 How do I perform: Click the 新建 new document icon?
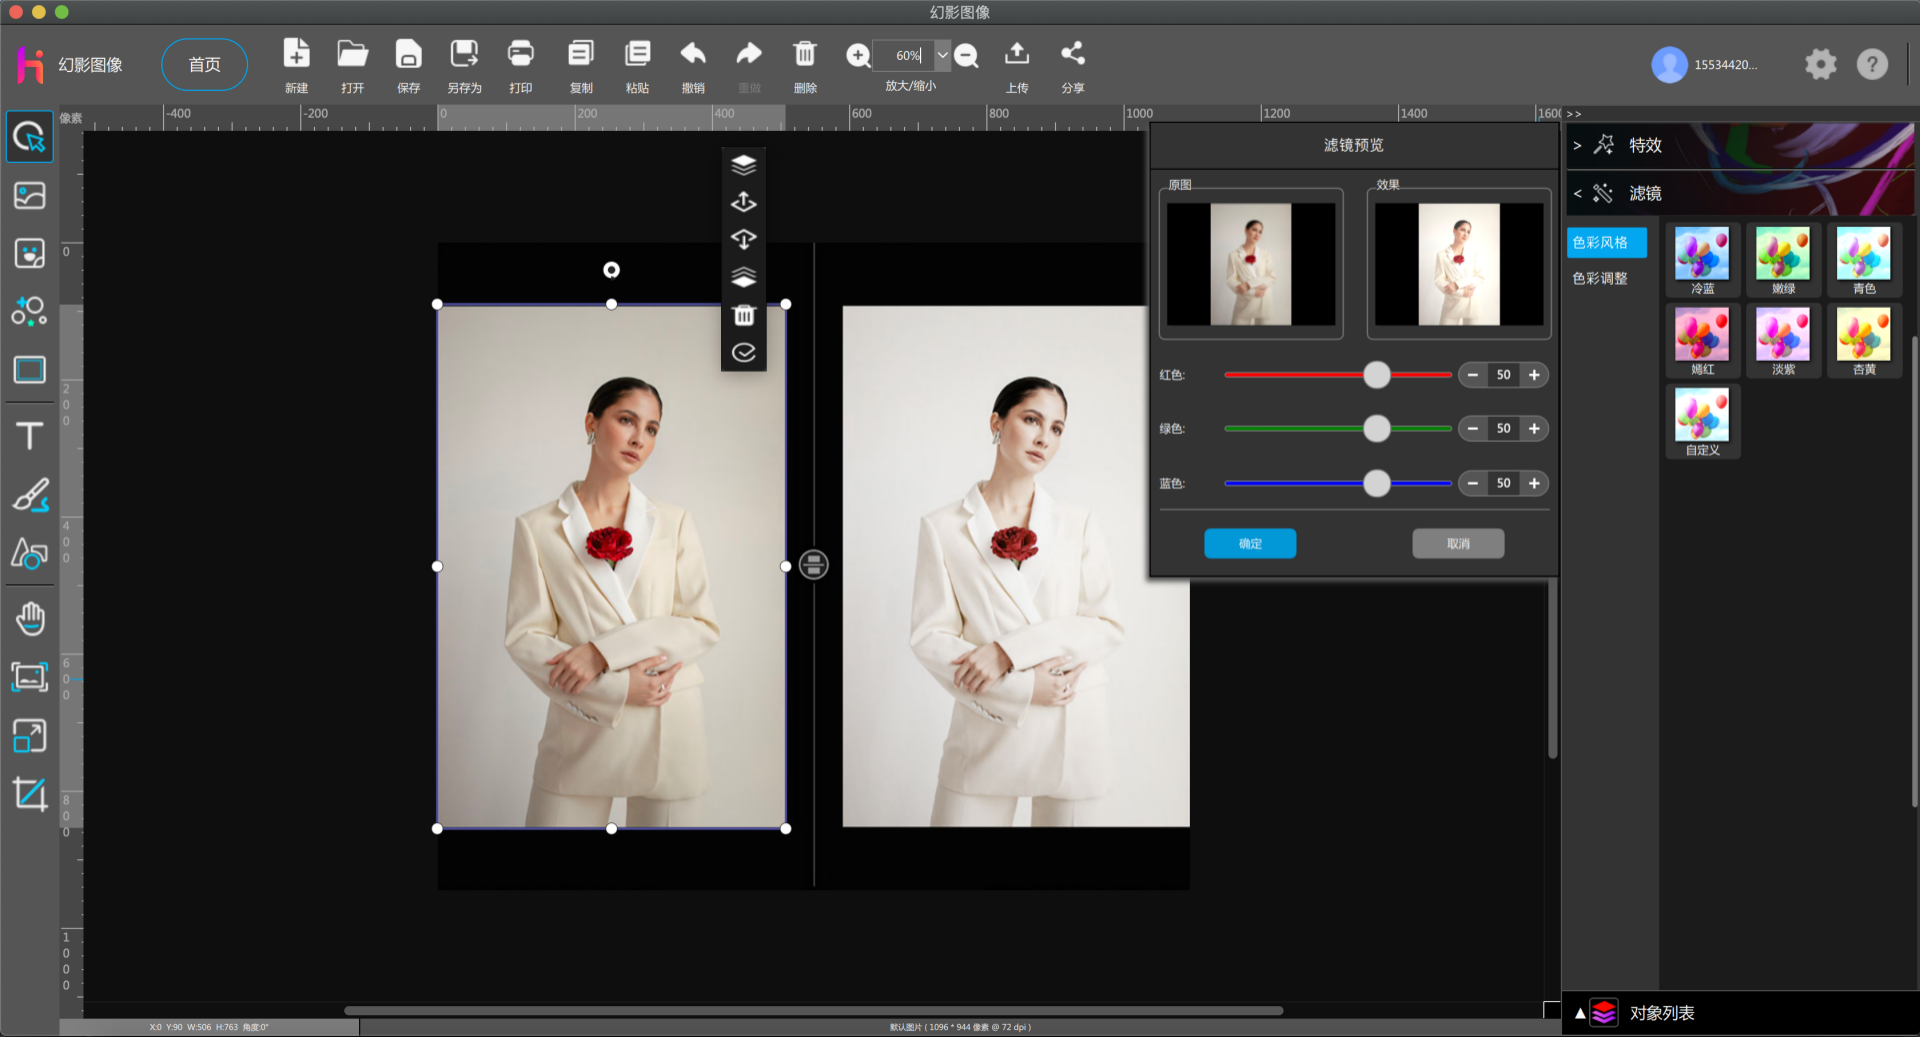pos(297,54)
